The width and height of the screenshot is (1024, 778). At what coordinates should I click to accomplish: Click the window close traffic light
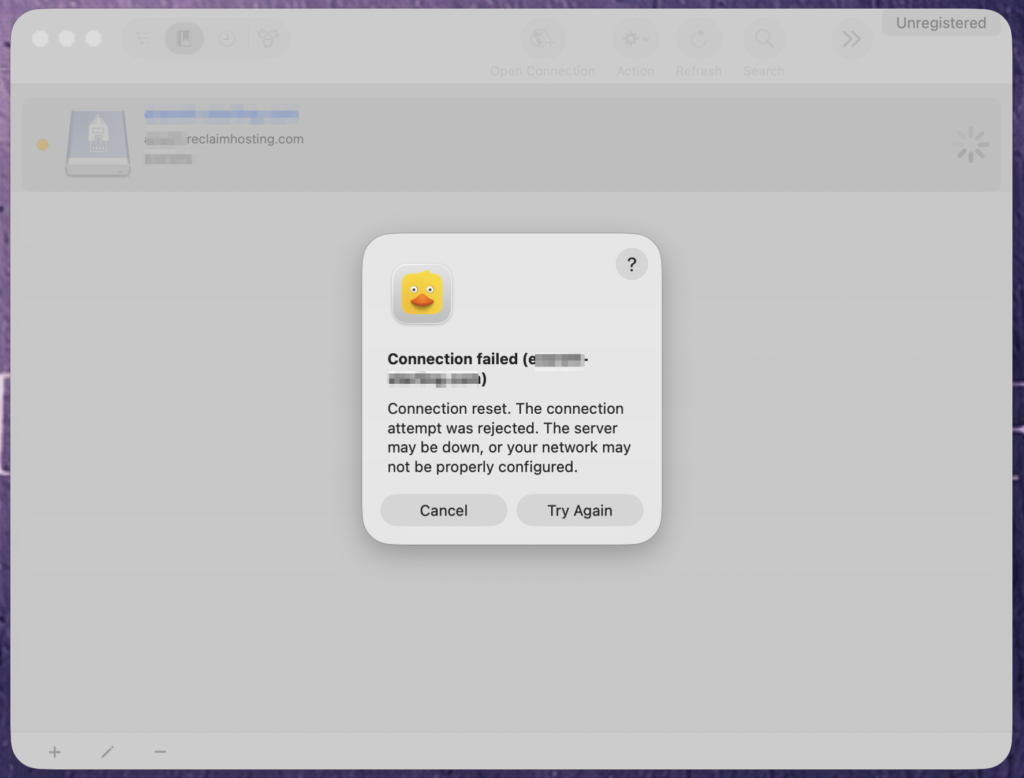(x=40, y=39)
